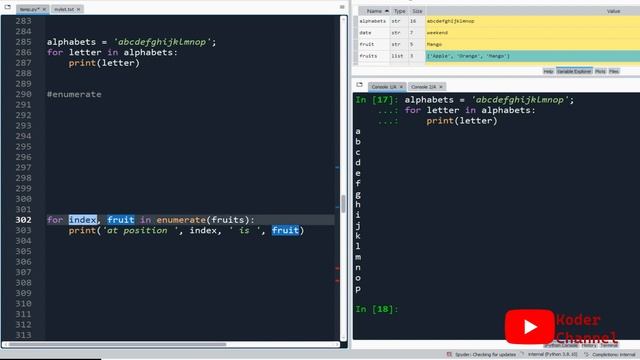Click the console output letter 'a'

pyautogui.click(x=358, y=131)
